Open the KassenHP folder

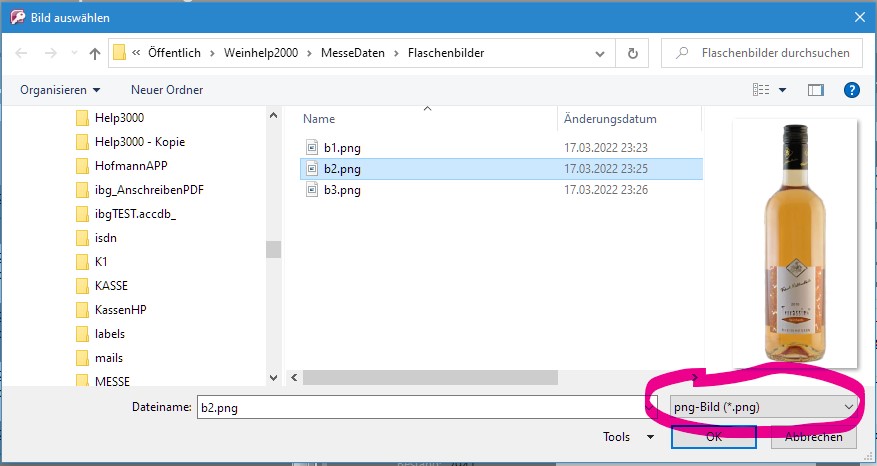(120, 310)
